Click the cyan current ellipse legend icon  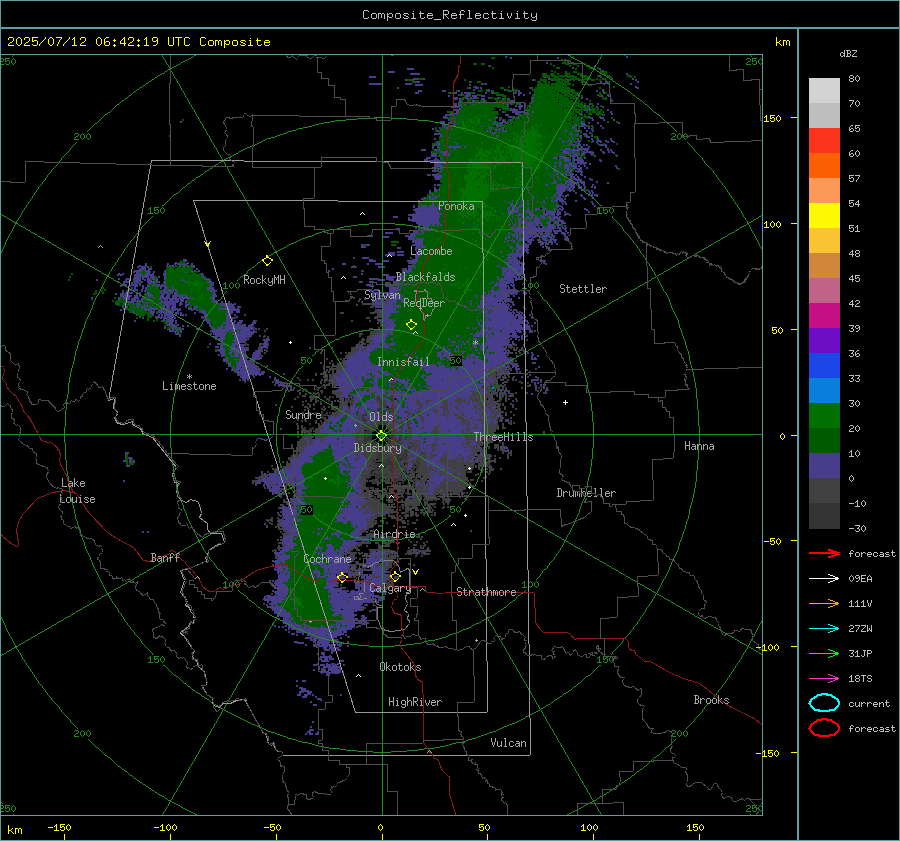pos(824,703)
